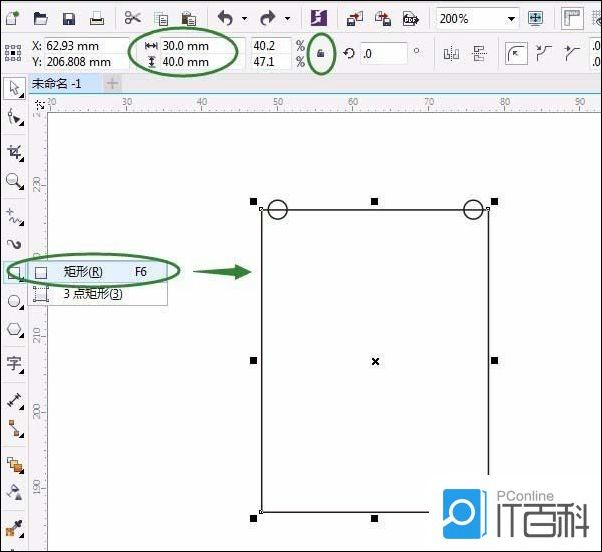This screenshot has height=552, width=602.
Task: Select the Pick tool arrow
Action: point(14,88)
